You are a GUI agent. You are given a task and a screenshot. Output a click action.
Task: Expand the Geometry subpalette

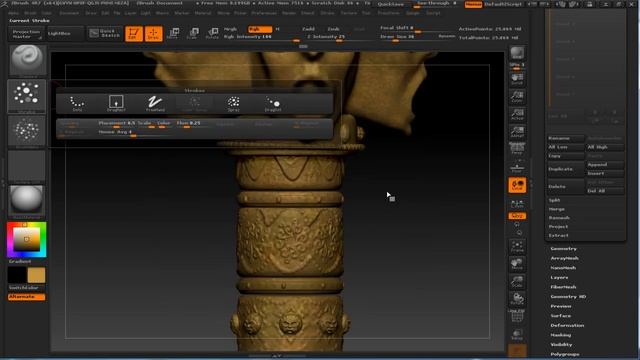[x=563, y=249]
